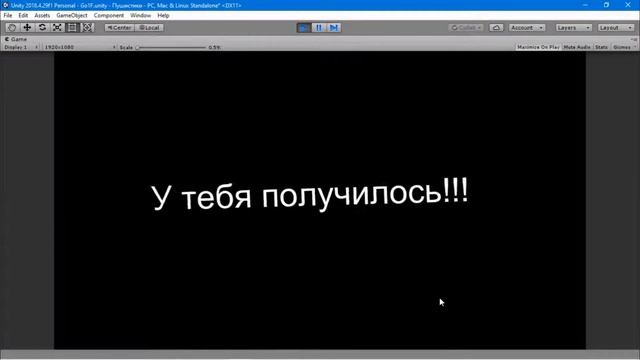Image resolution: width=640 pixels, height=360 pixels.
Task: Open the Component menu
Action: 109,16
